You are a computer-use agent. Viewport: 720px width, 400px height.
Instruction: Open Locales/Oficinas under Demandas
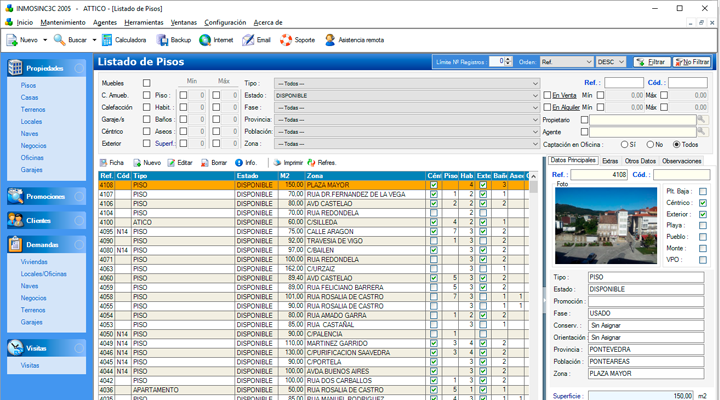point(44,274)
